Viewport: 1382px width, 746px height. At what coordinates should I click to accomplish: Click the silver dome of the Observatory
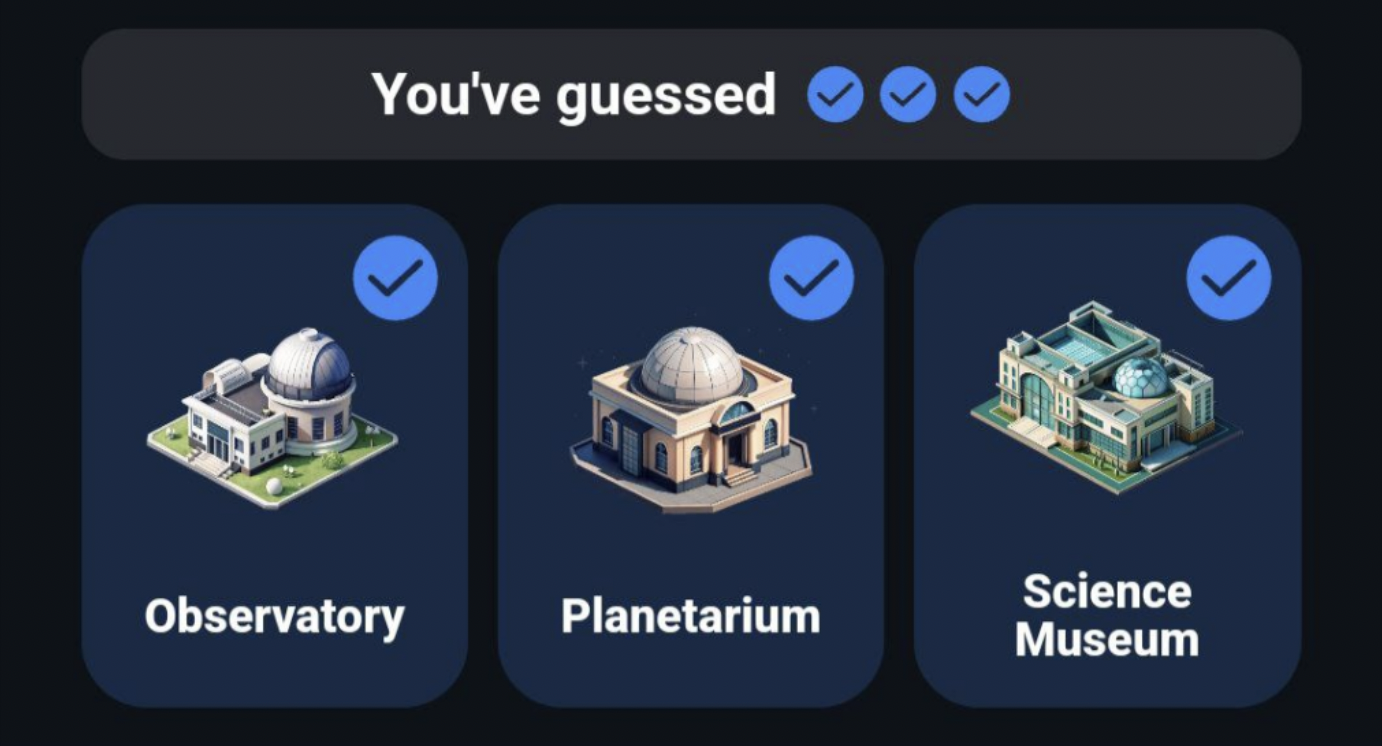308,363
